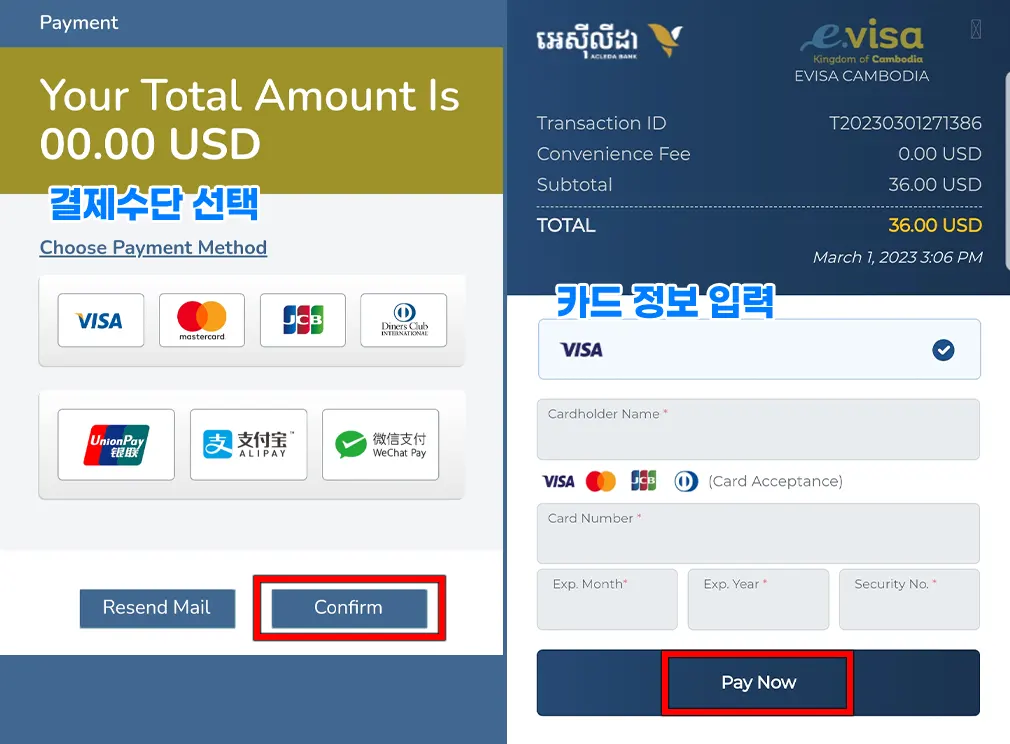
Task: Focus the Security No. field
Action: pyautogui.click(x=910, y=599)
